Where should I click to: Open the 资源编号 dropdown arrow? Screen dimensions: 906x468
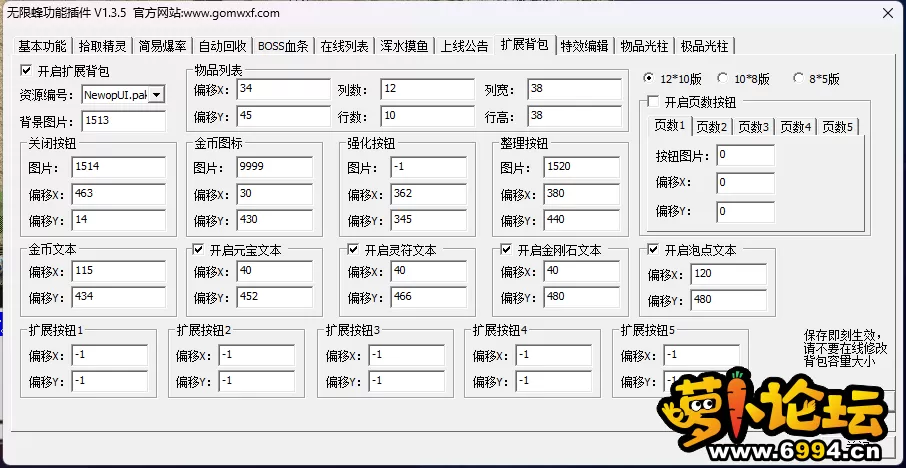pos(157,94)
